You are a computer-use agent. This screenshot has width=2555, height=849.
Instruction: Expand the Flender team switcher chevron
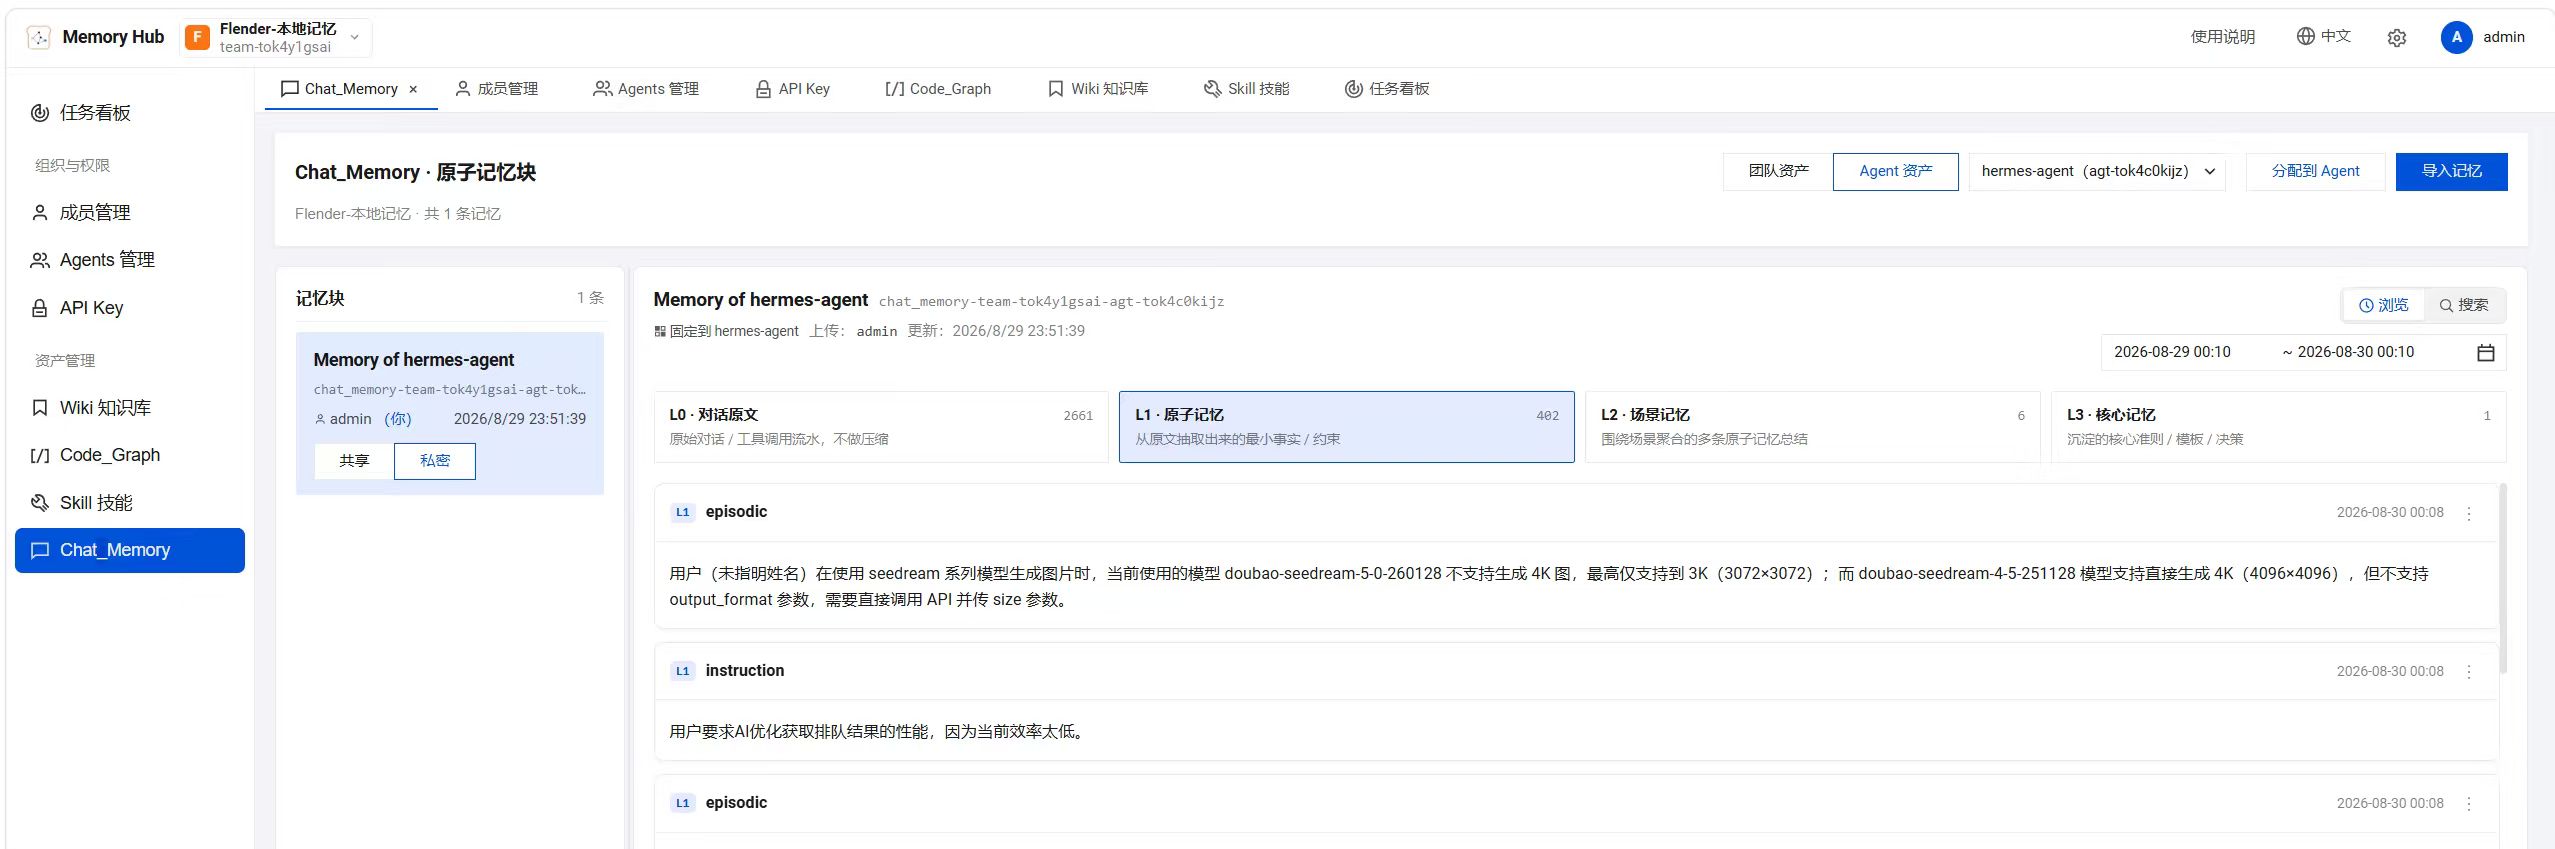point(354,38)
